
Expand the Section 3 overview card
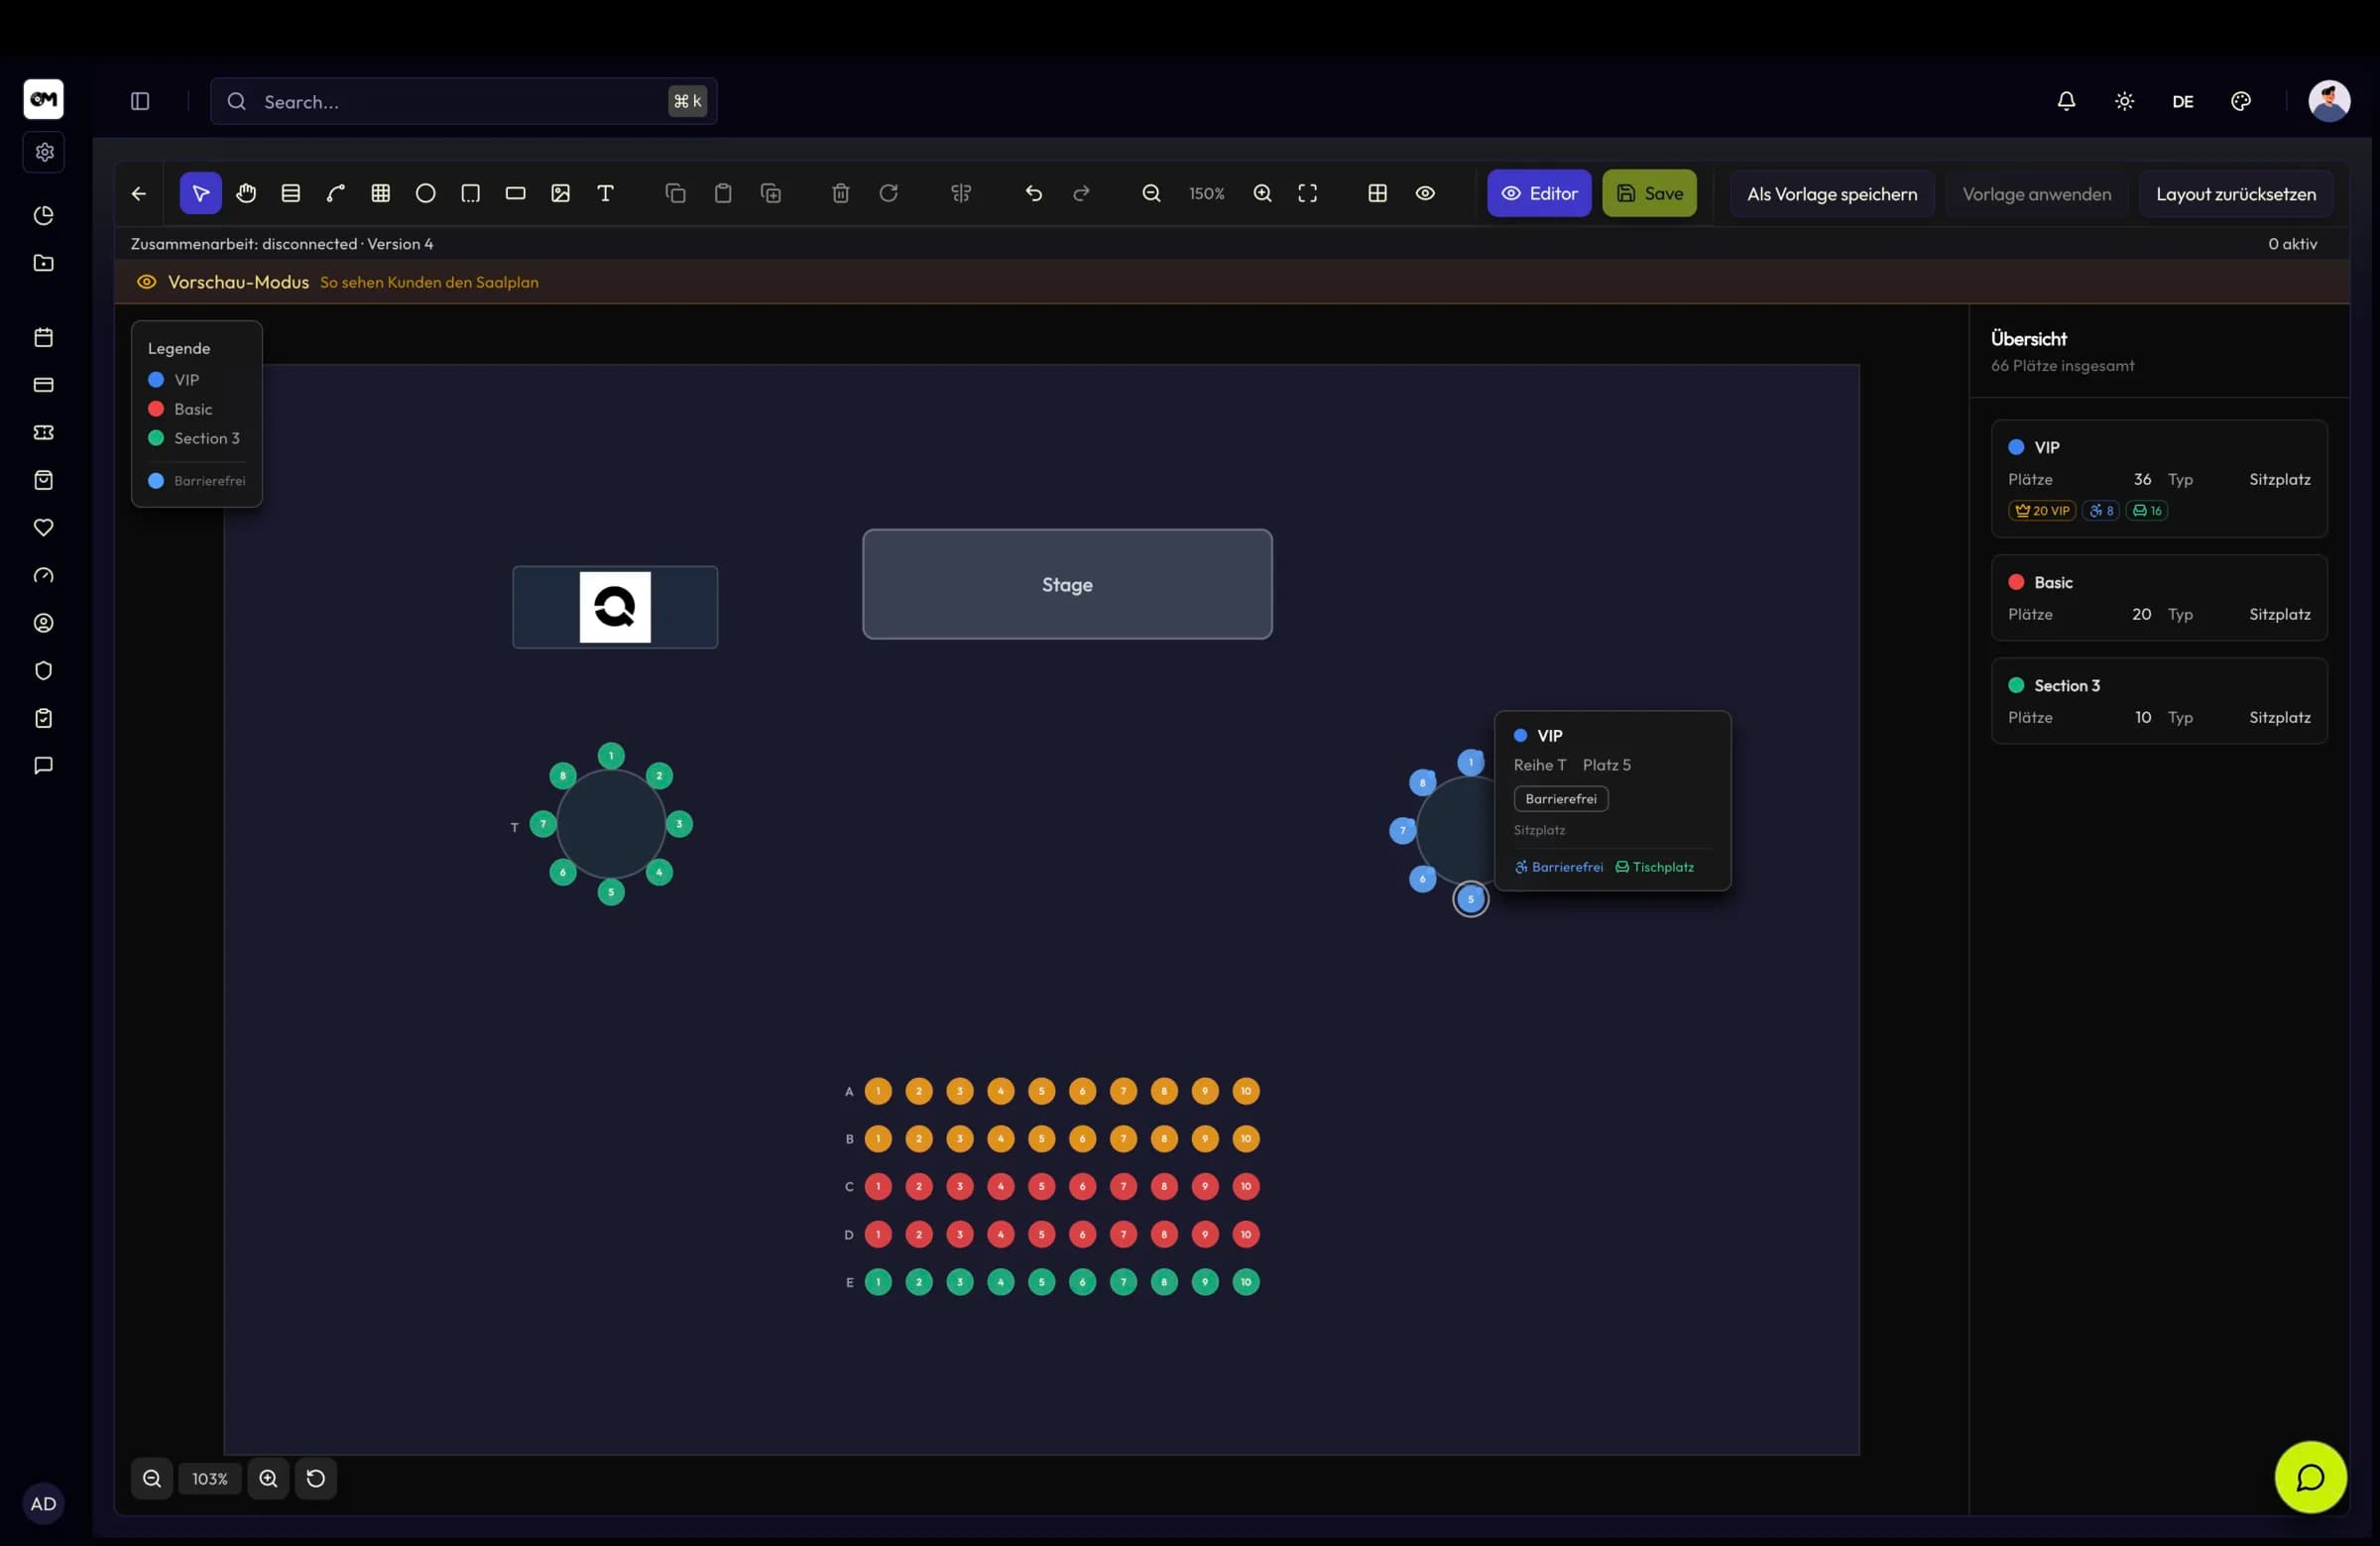click(x=2159, y=700)
